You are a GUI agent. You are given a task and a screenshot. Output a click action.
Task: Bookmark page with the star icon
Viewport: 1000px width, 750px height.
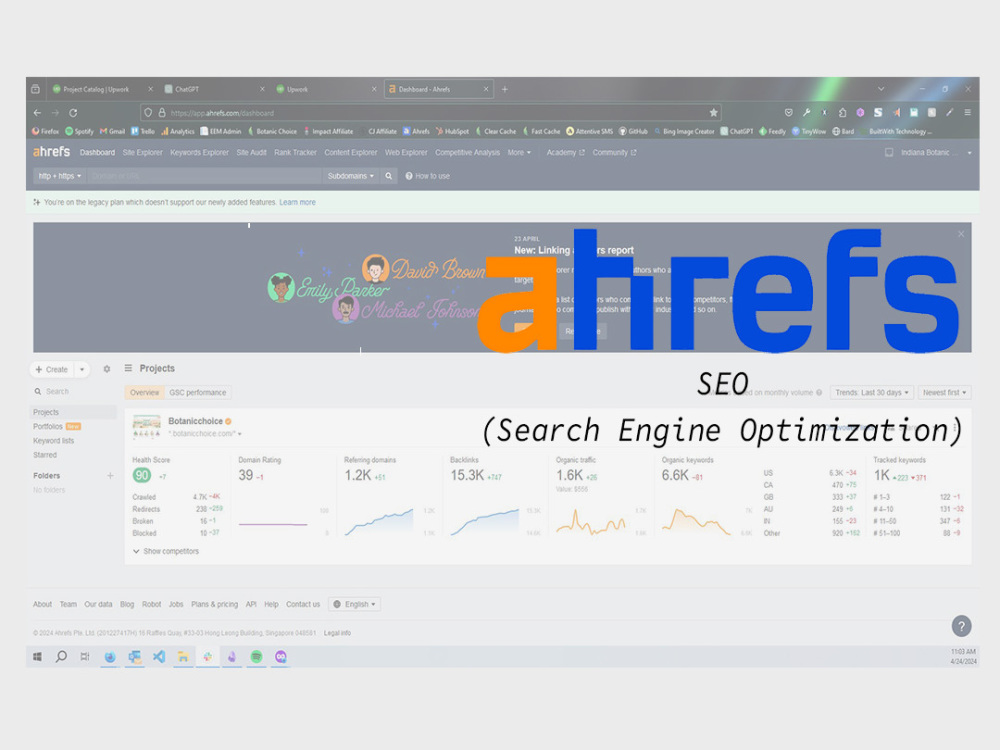(x=713, y=113)
